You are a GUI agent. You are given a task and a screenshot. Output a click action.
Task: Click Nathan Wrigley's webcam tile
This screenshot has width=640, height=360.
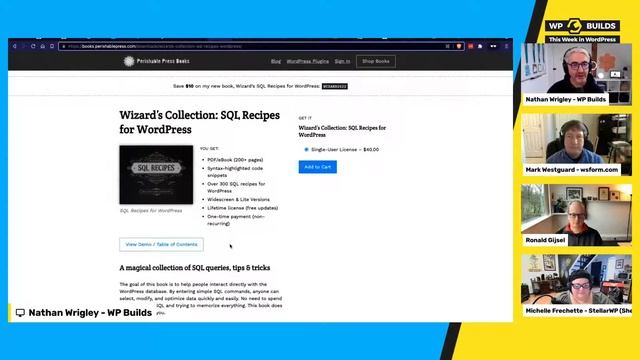tap(576, 74)
